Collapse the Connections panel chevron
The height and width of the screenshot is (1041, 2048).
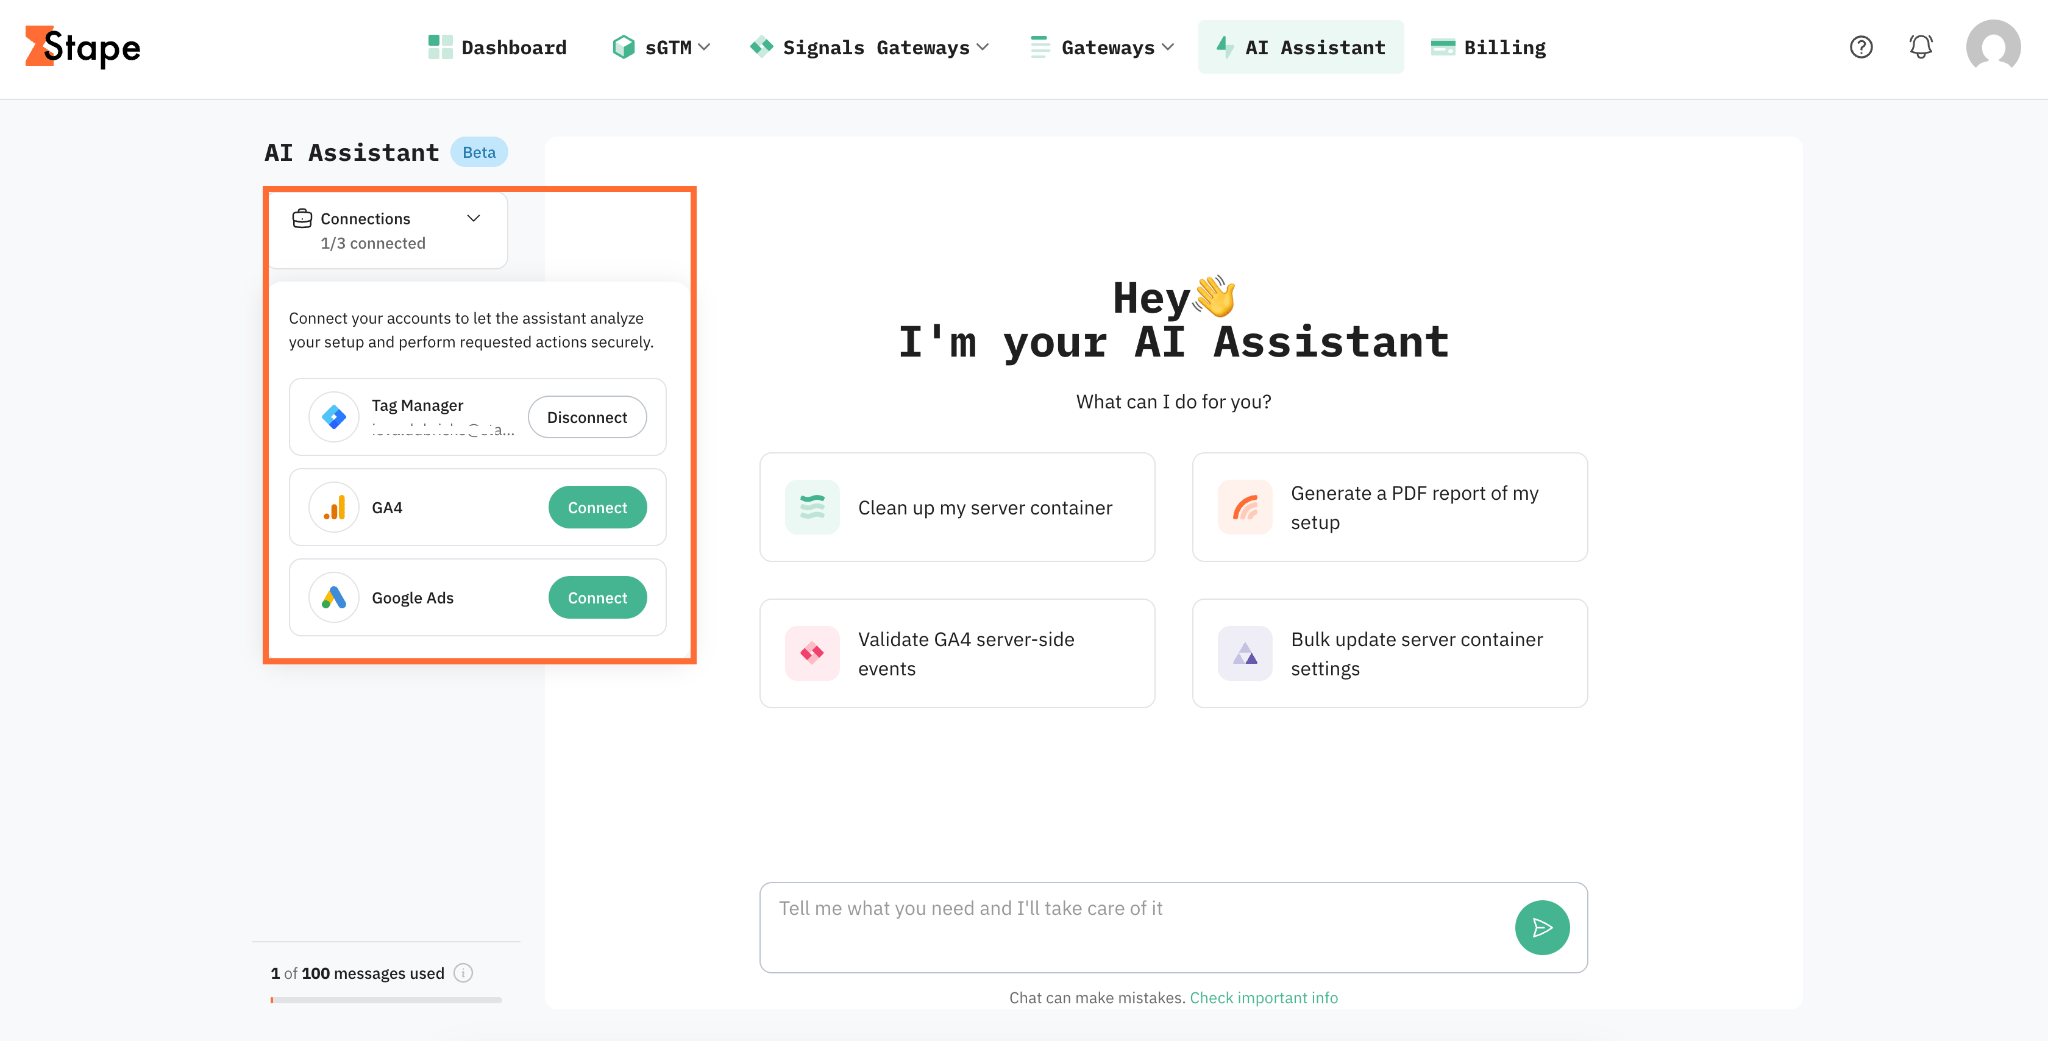click(x=474, y=218)
